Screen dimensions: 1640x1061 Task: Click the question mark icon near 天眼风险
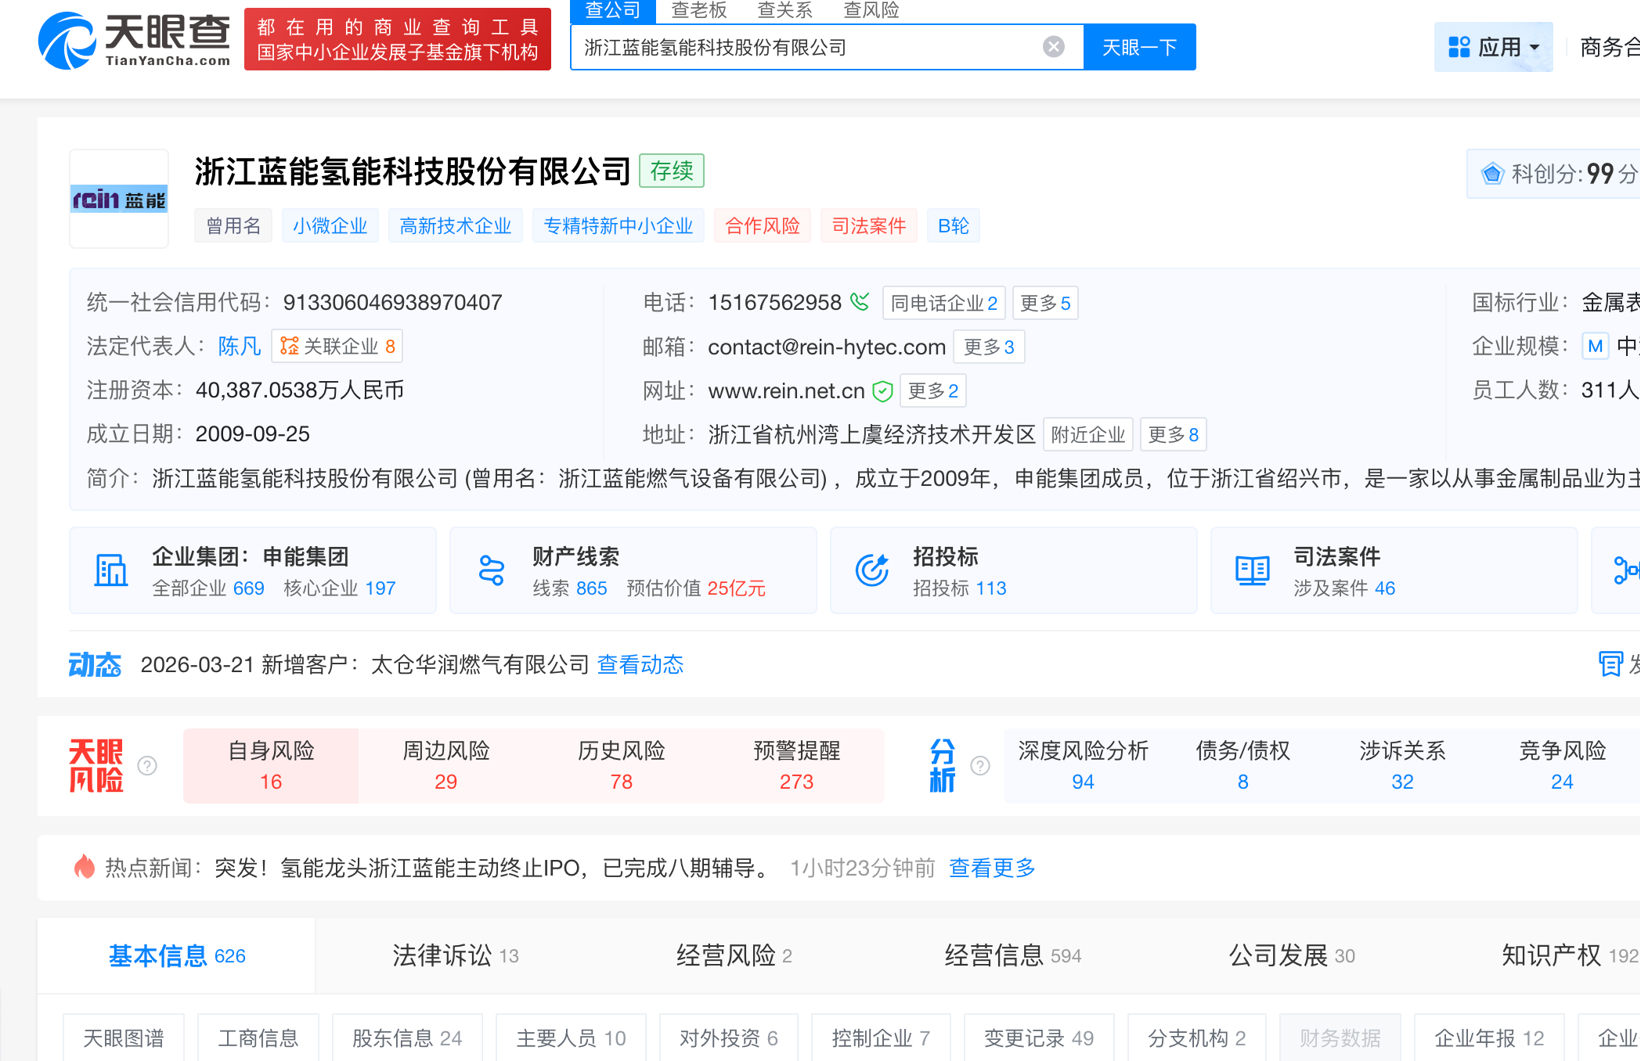click(147, 765)
